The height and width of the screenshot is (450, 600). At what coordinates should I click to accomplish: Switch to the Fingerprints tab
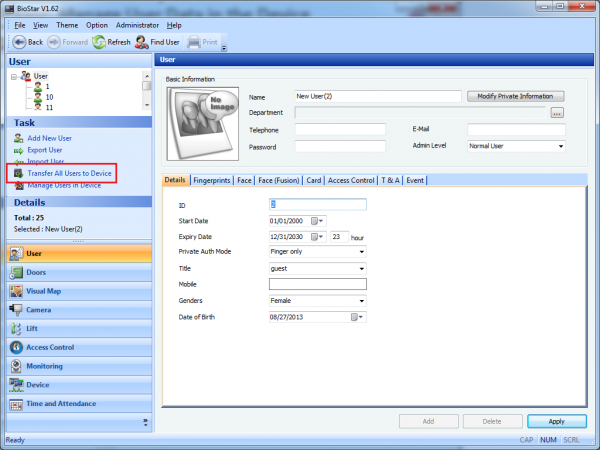pyautogui.click(x=211, y=180)
